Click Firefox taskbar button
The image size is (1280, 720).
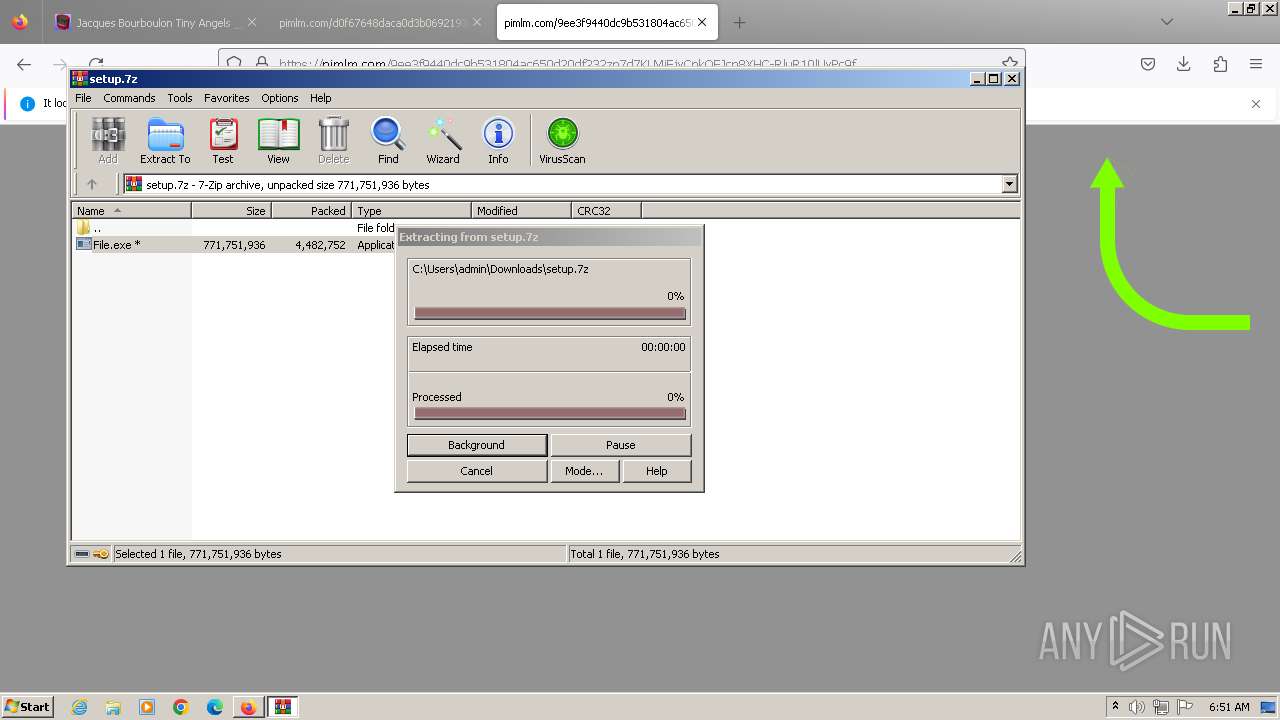(x=248, y=707)
